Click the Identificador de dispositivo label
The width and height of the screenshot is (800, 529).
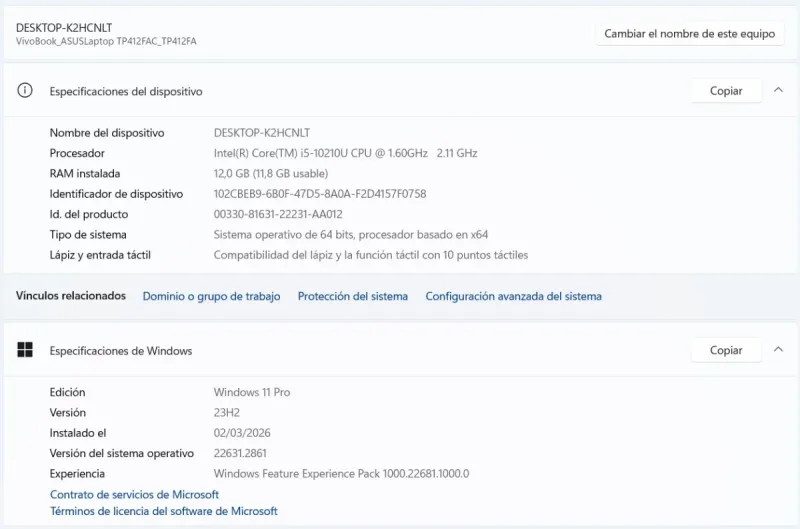[x=116, y=194]
